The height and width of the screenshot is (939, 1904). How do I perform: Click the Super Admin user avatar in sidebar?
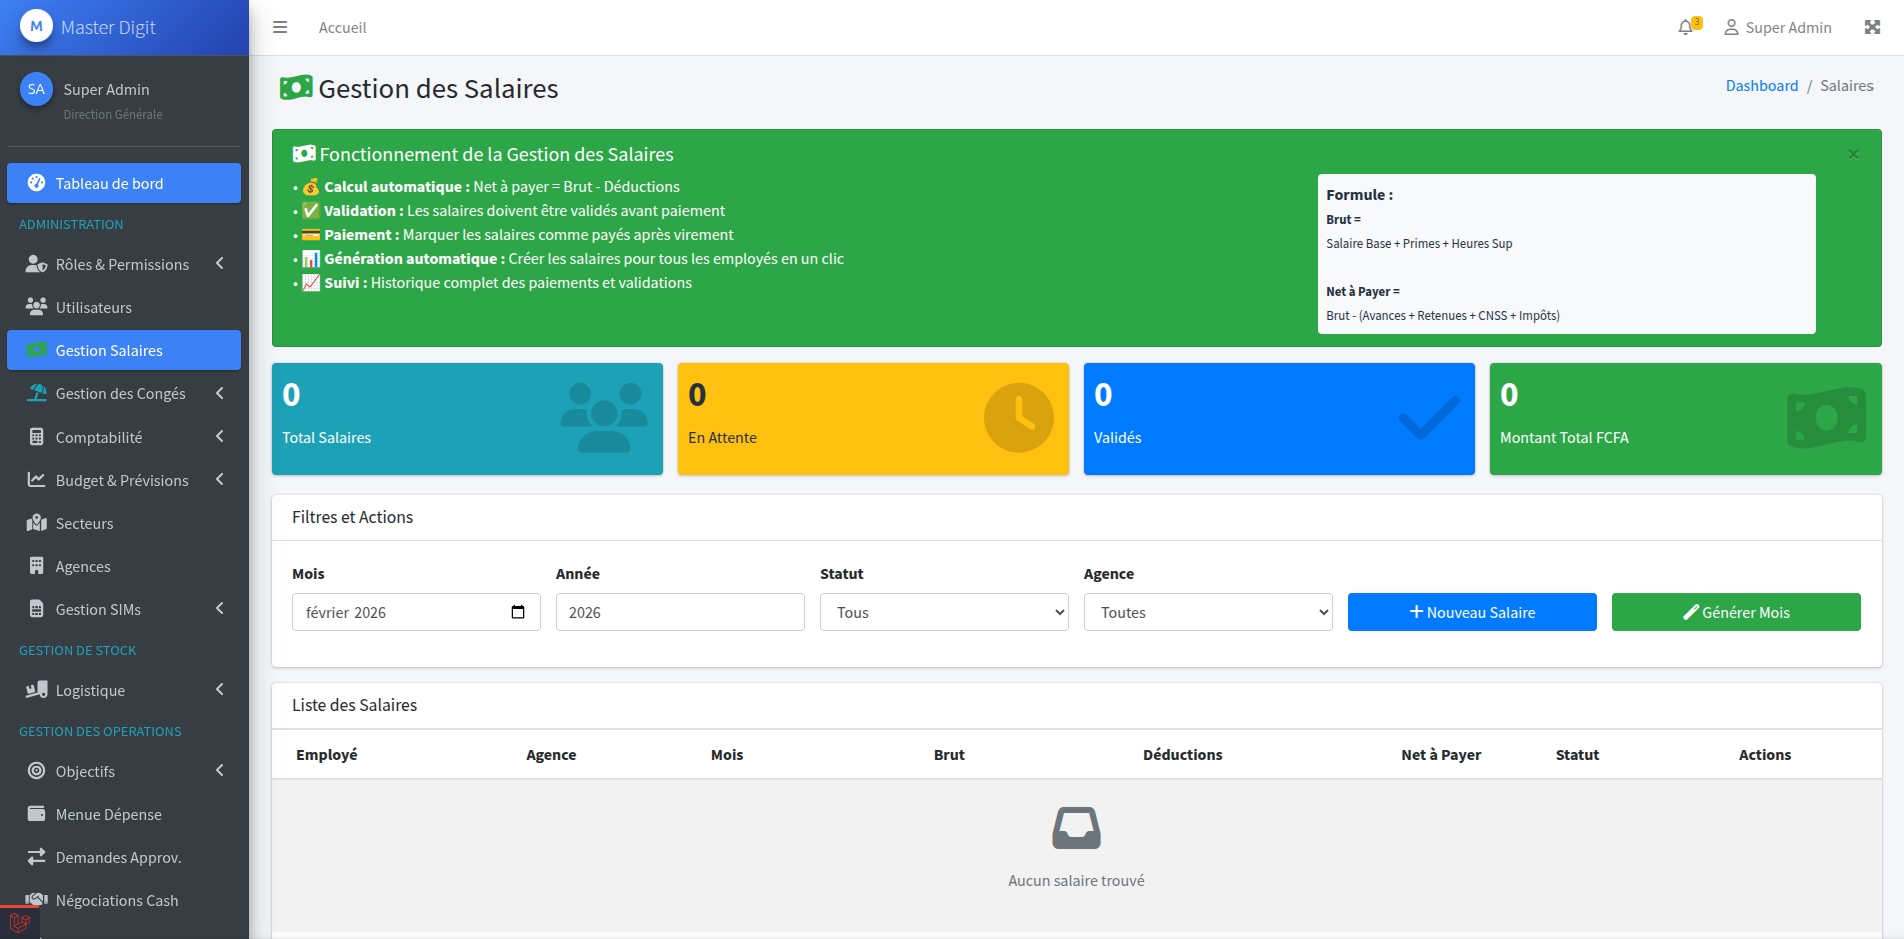tap(37, 89)
